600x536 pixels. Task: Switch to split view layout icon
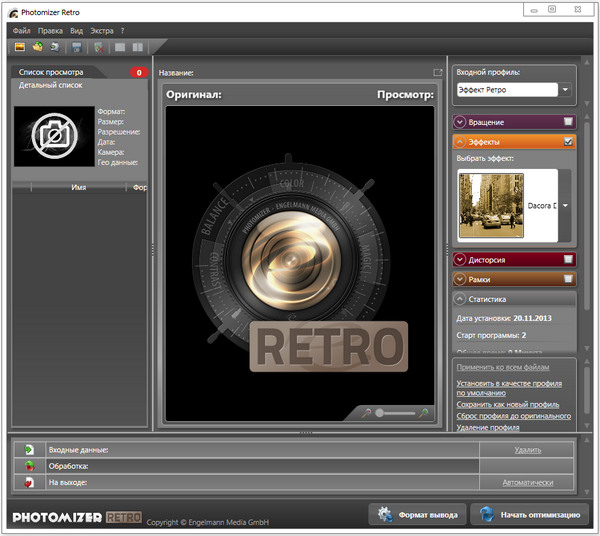(137, 47)
